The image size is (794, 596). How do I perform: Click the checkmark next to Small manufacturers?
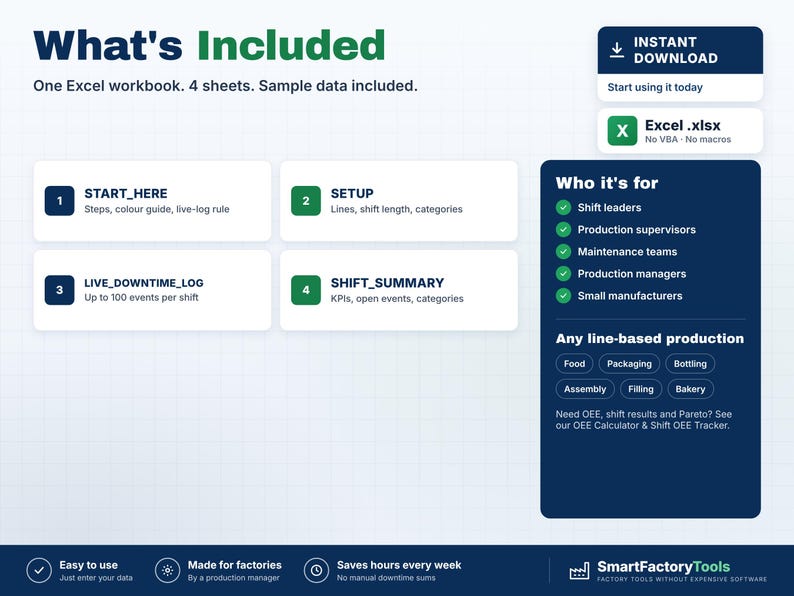pos(563,296)
